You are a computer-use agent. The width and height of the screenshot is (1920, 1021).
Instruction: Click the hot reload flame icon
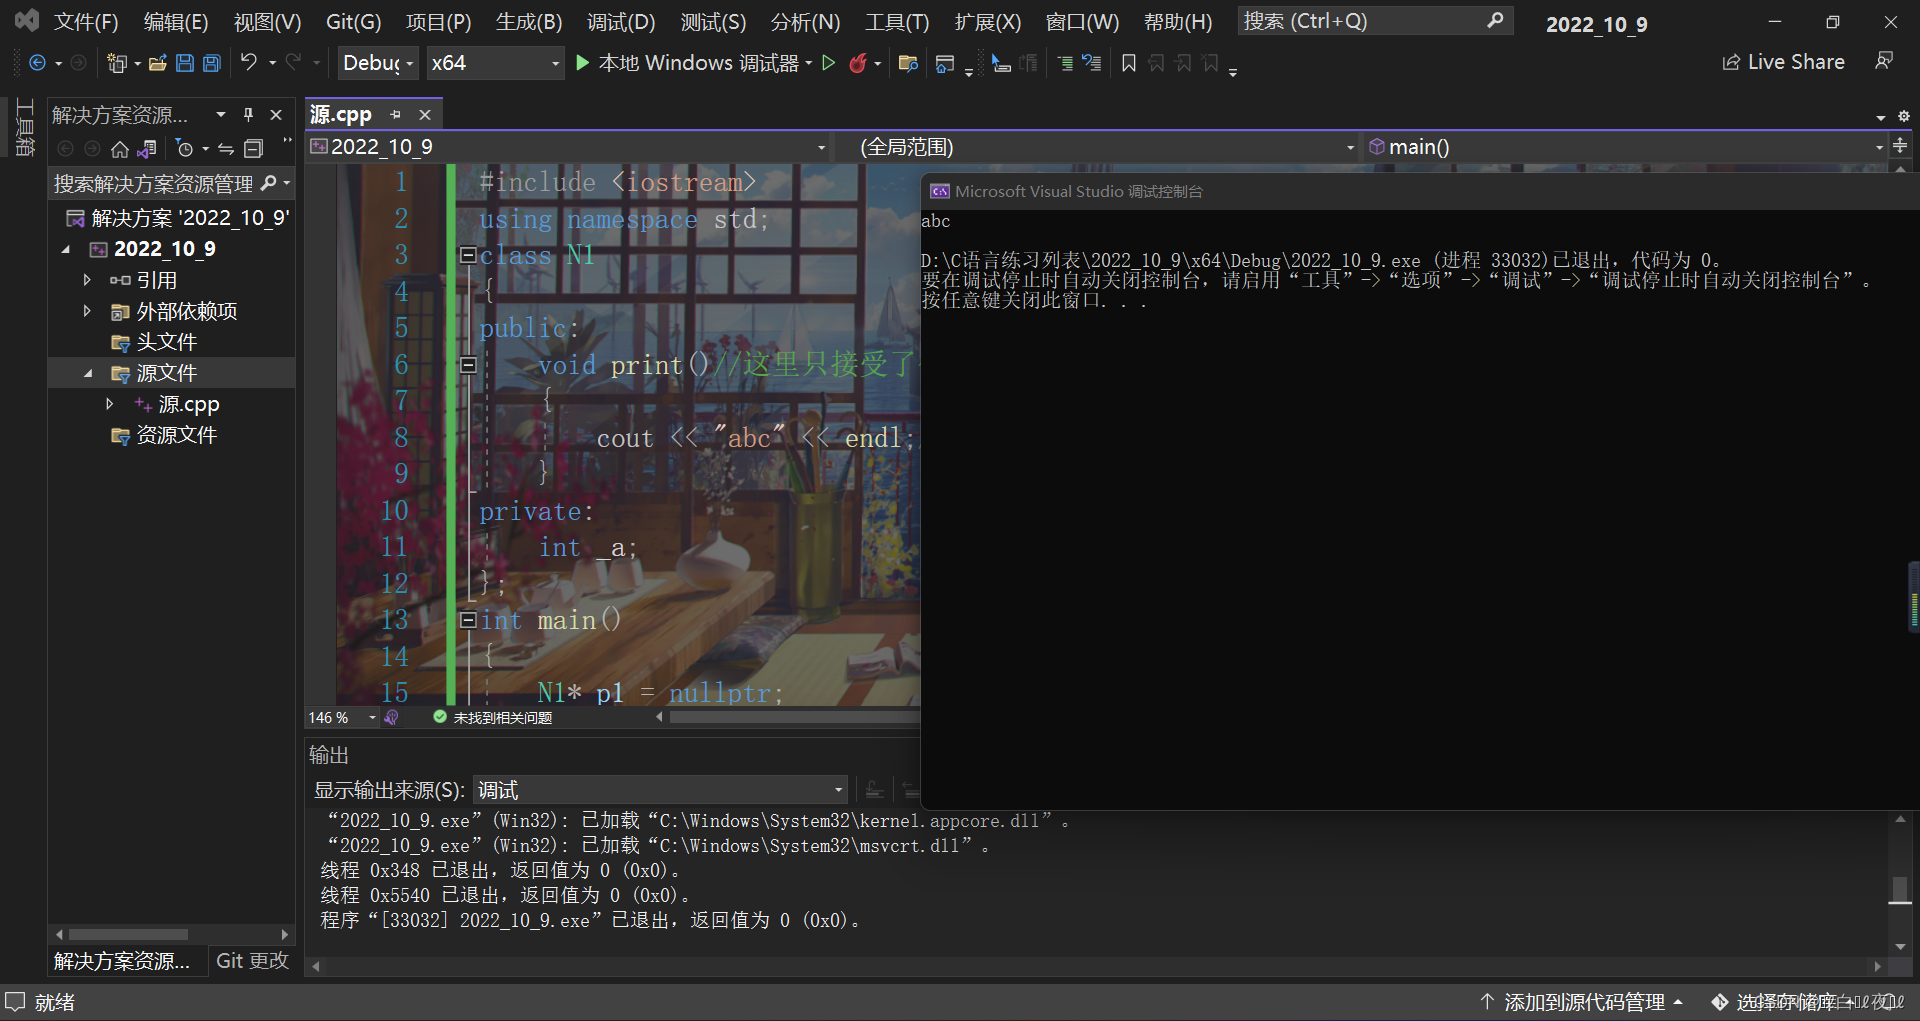tap(858, 63)
